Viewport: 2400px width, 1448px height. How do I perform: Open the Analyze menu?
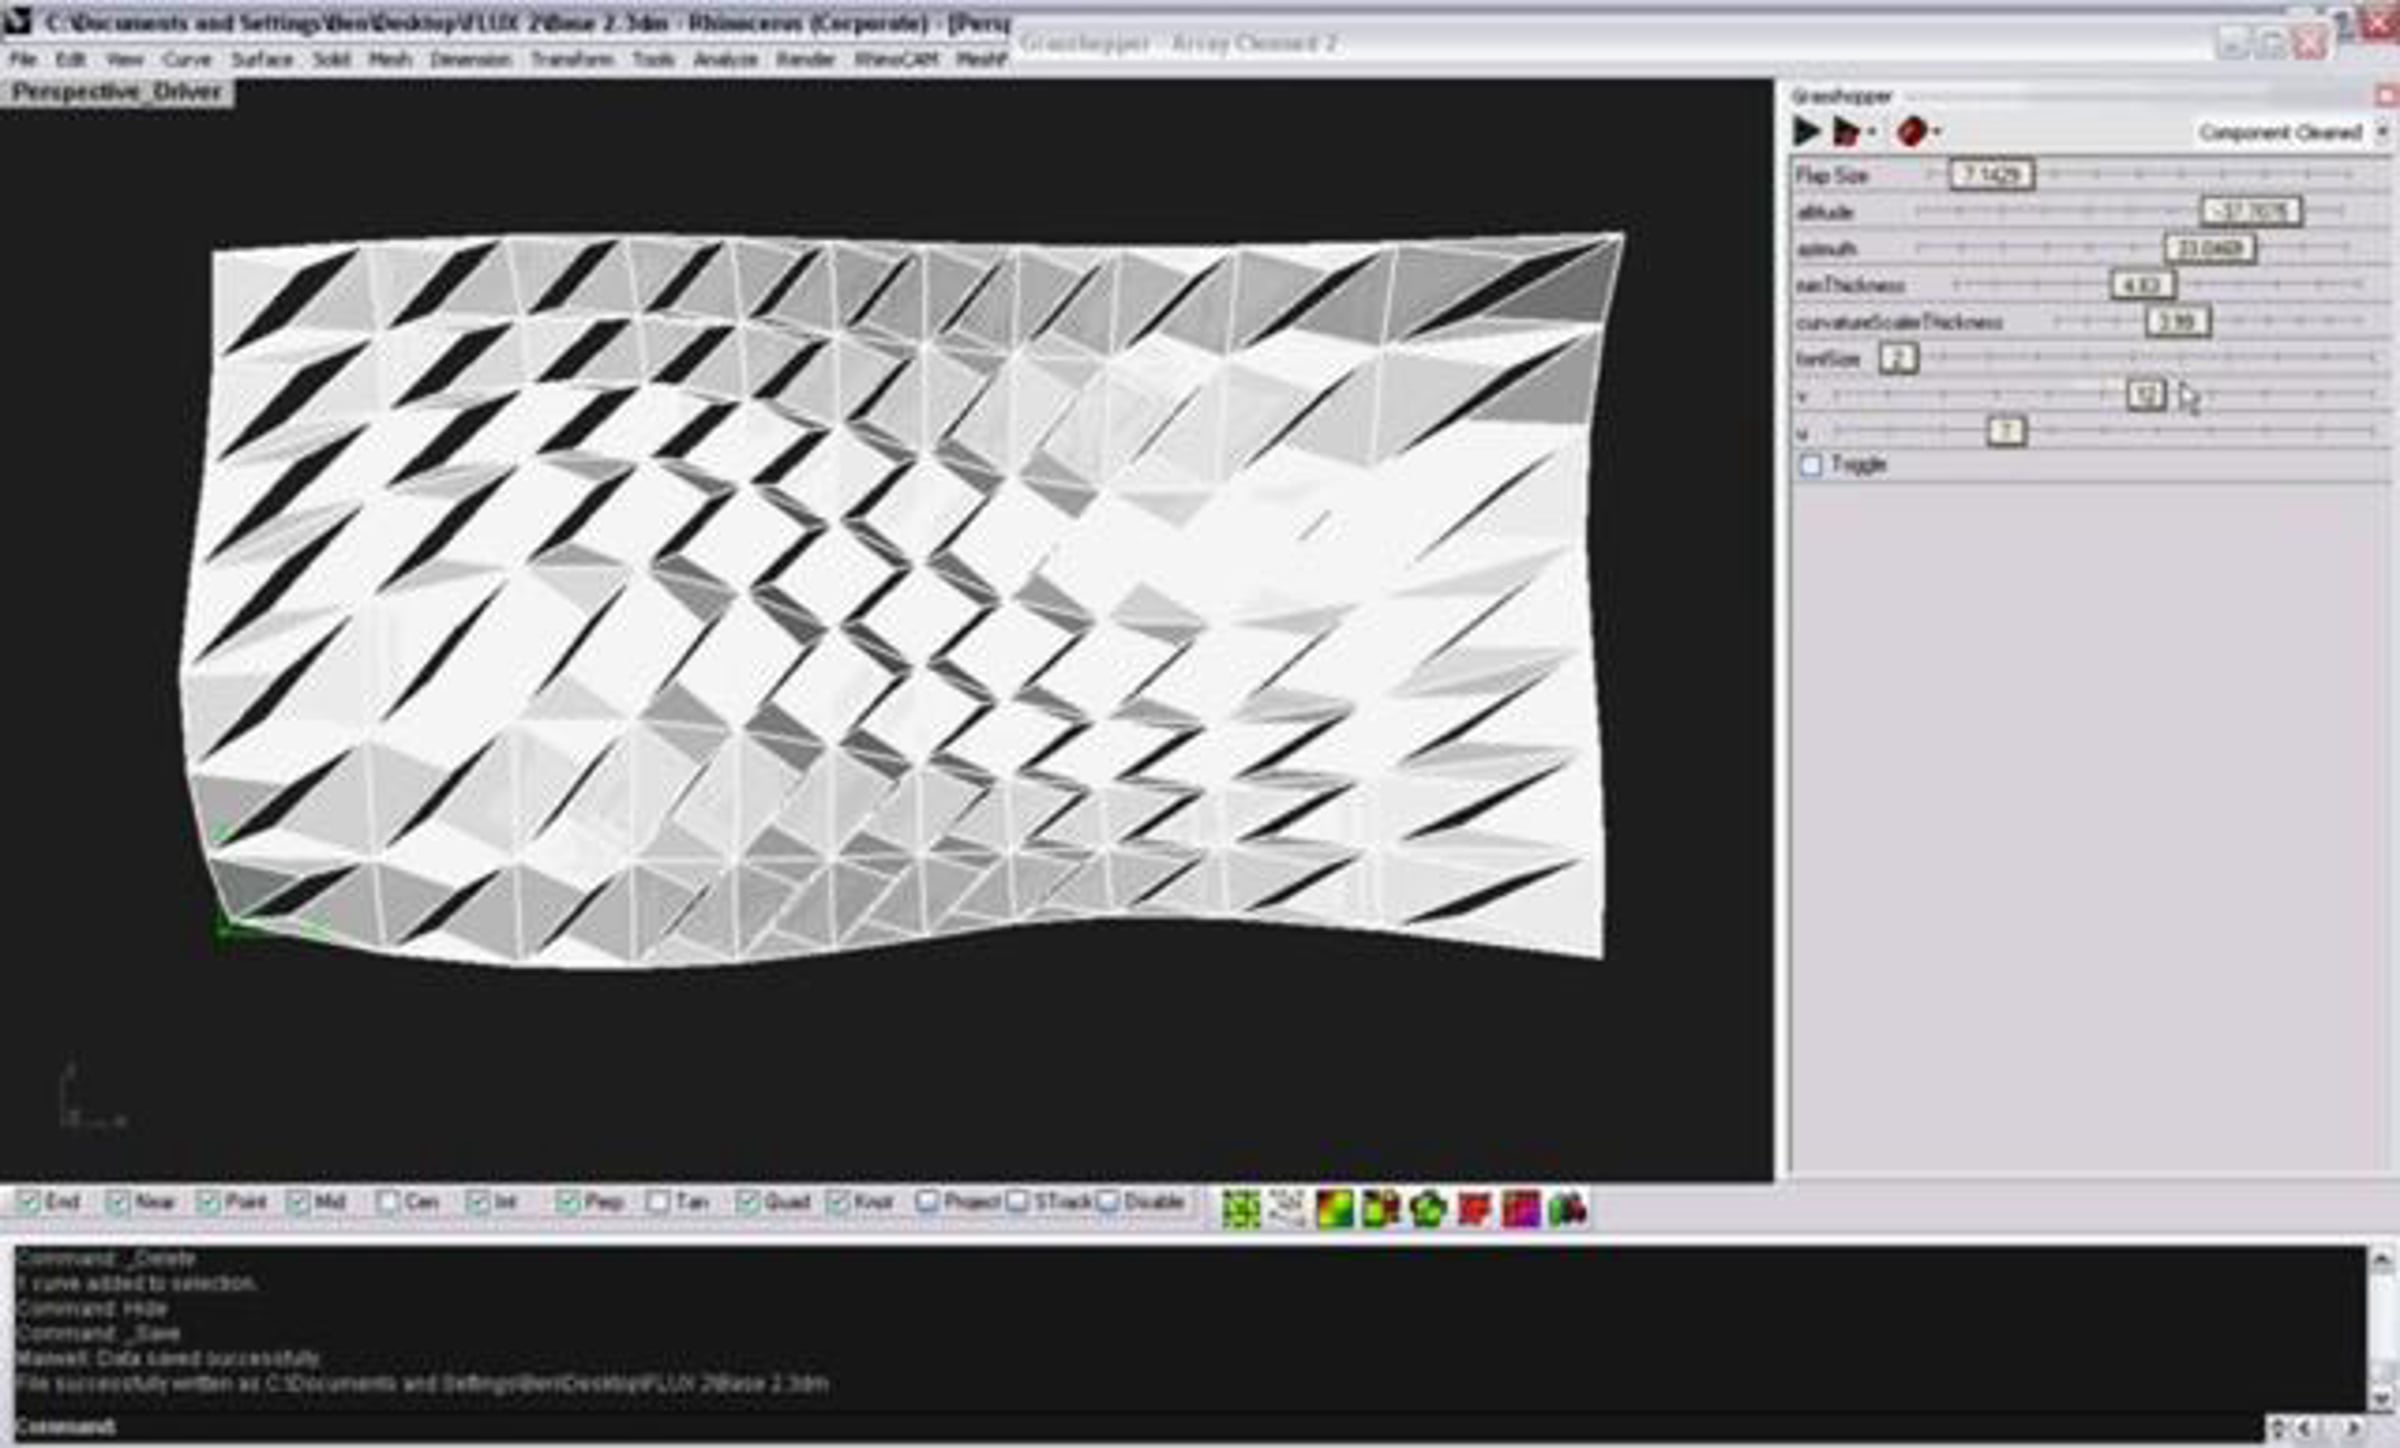(725, 59)
